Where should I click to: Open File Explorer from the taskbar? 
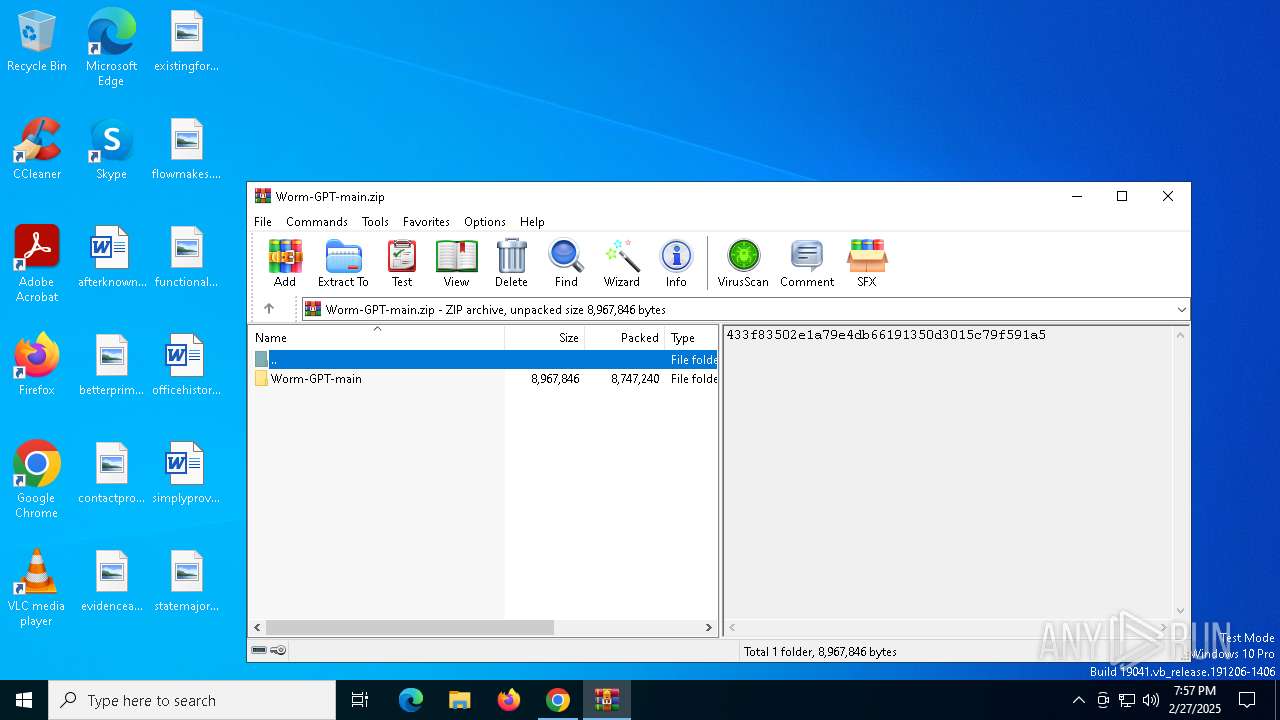point(459,700)
